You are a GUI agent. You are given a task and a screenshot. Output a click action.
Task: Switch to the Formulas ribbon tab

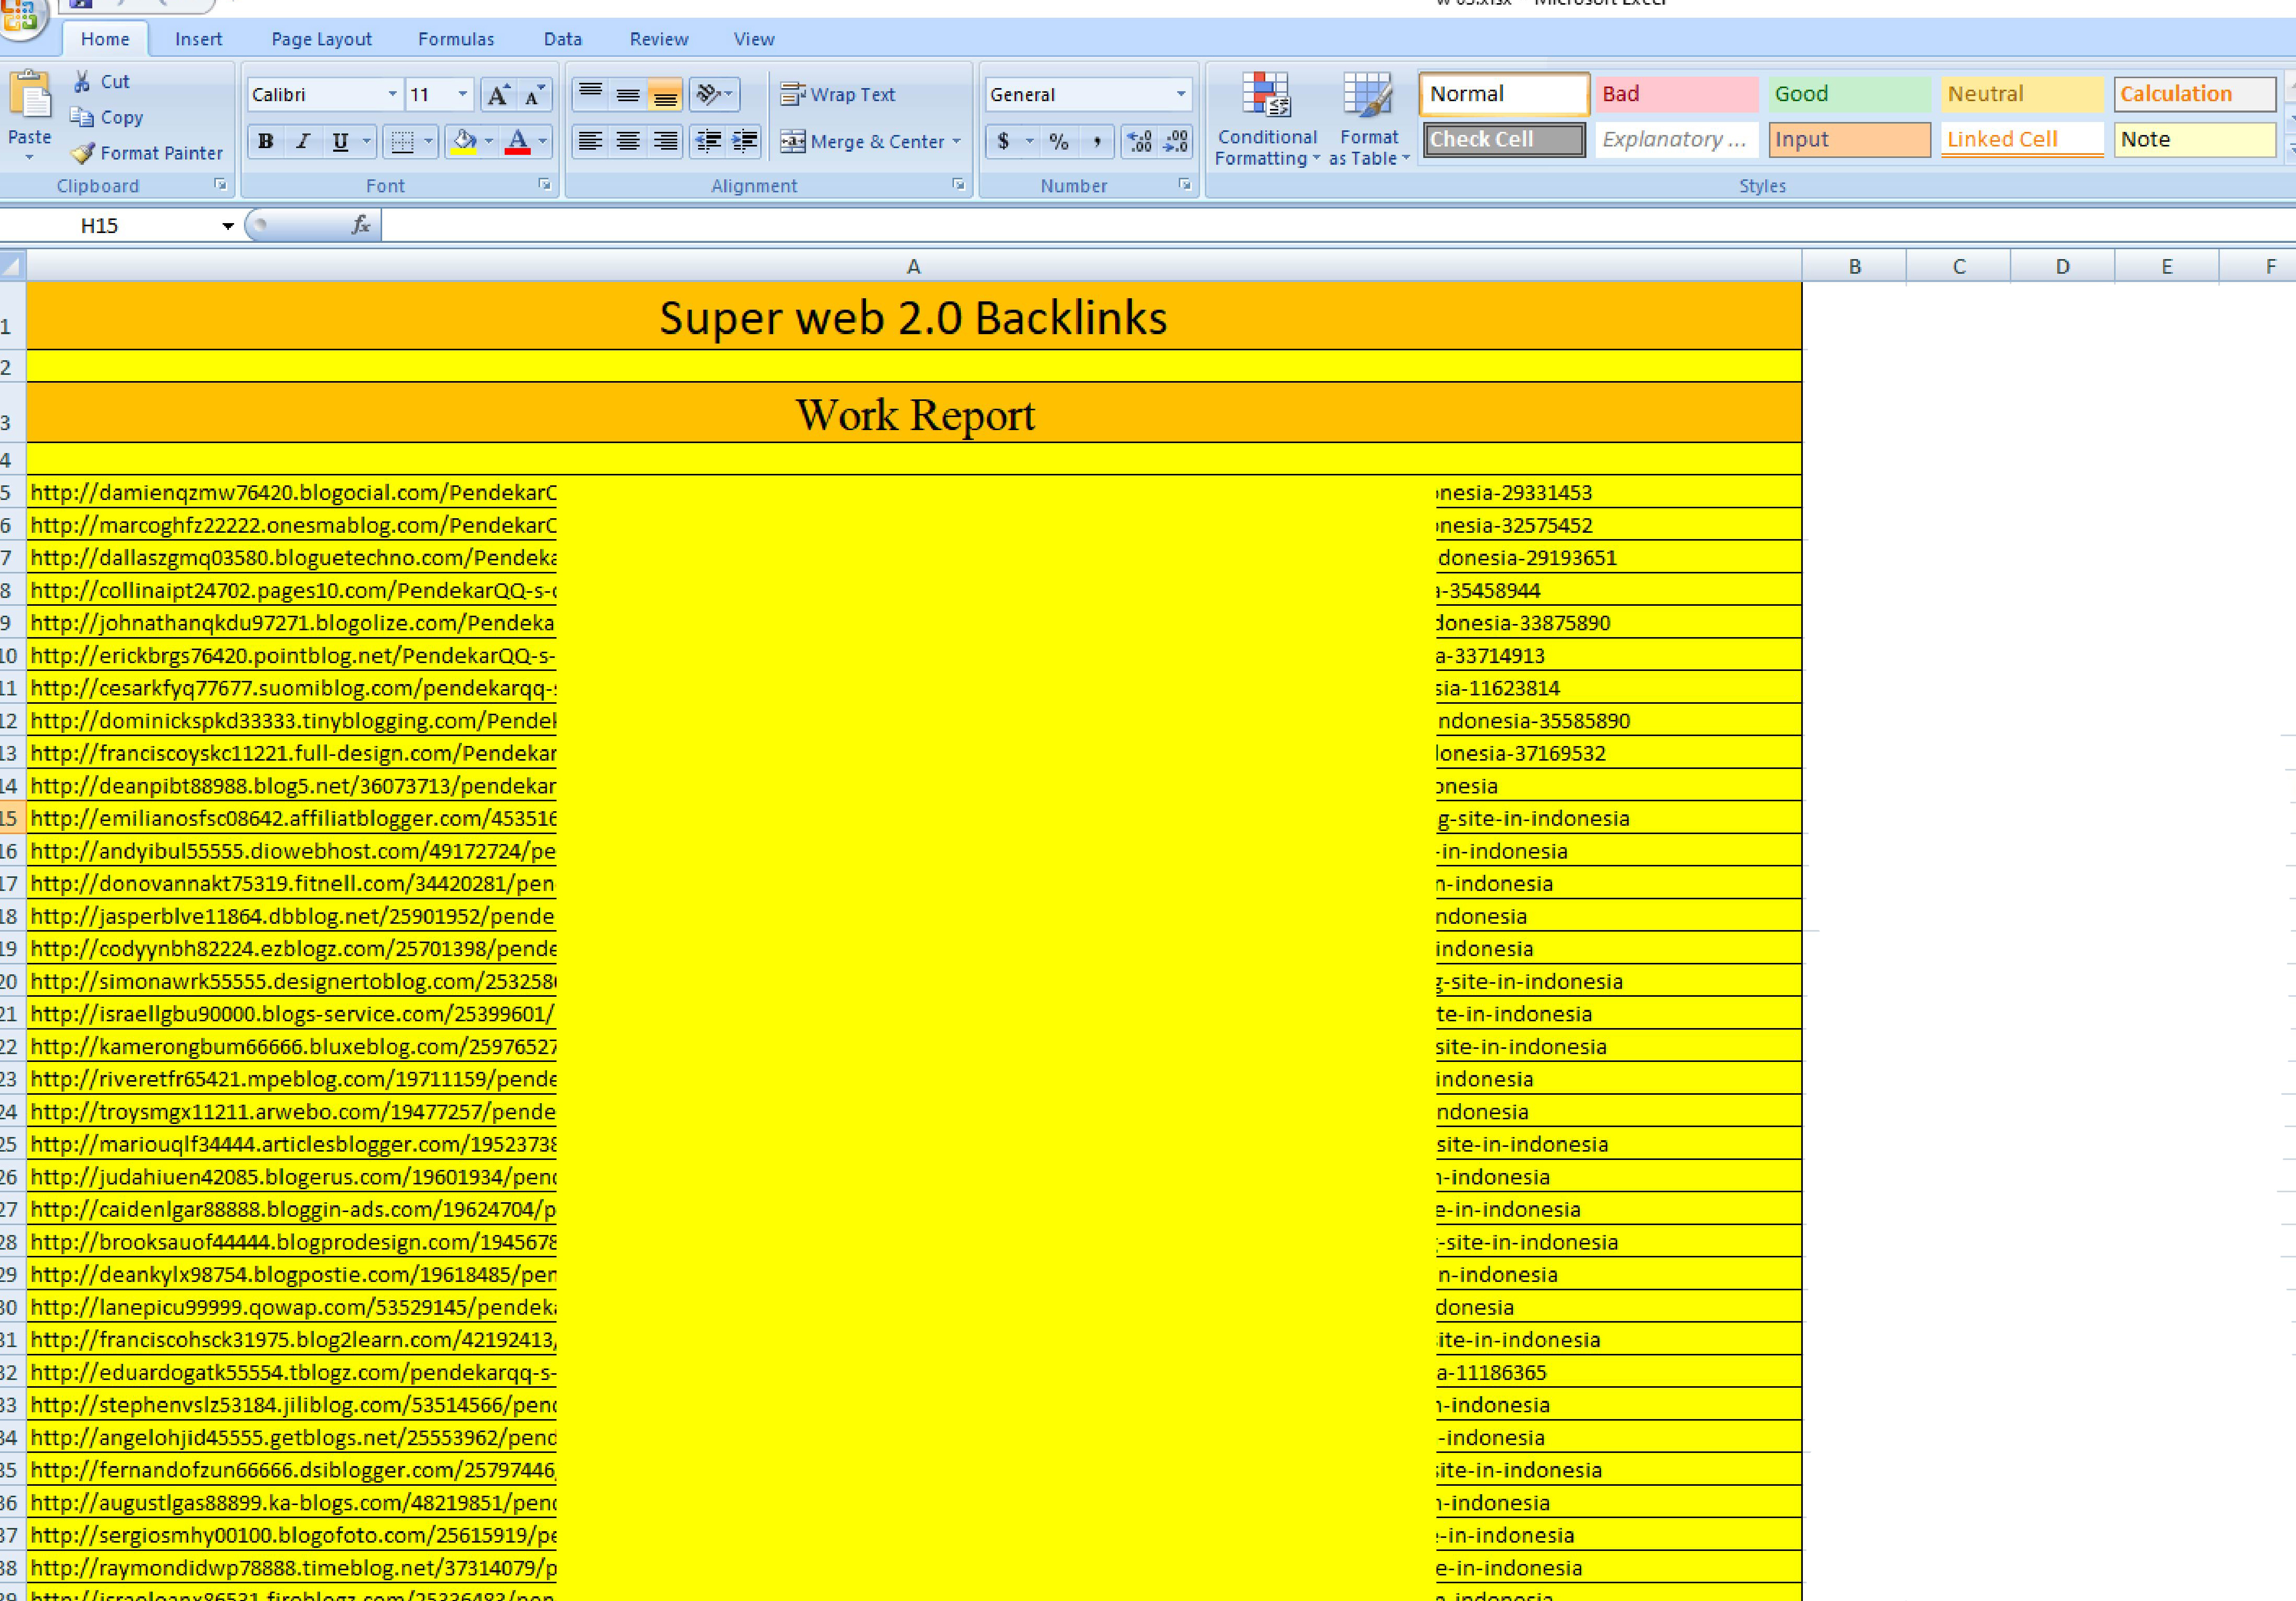pyautogui.click(x=456, y=38)
